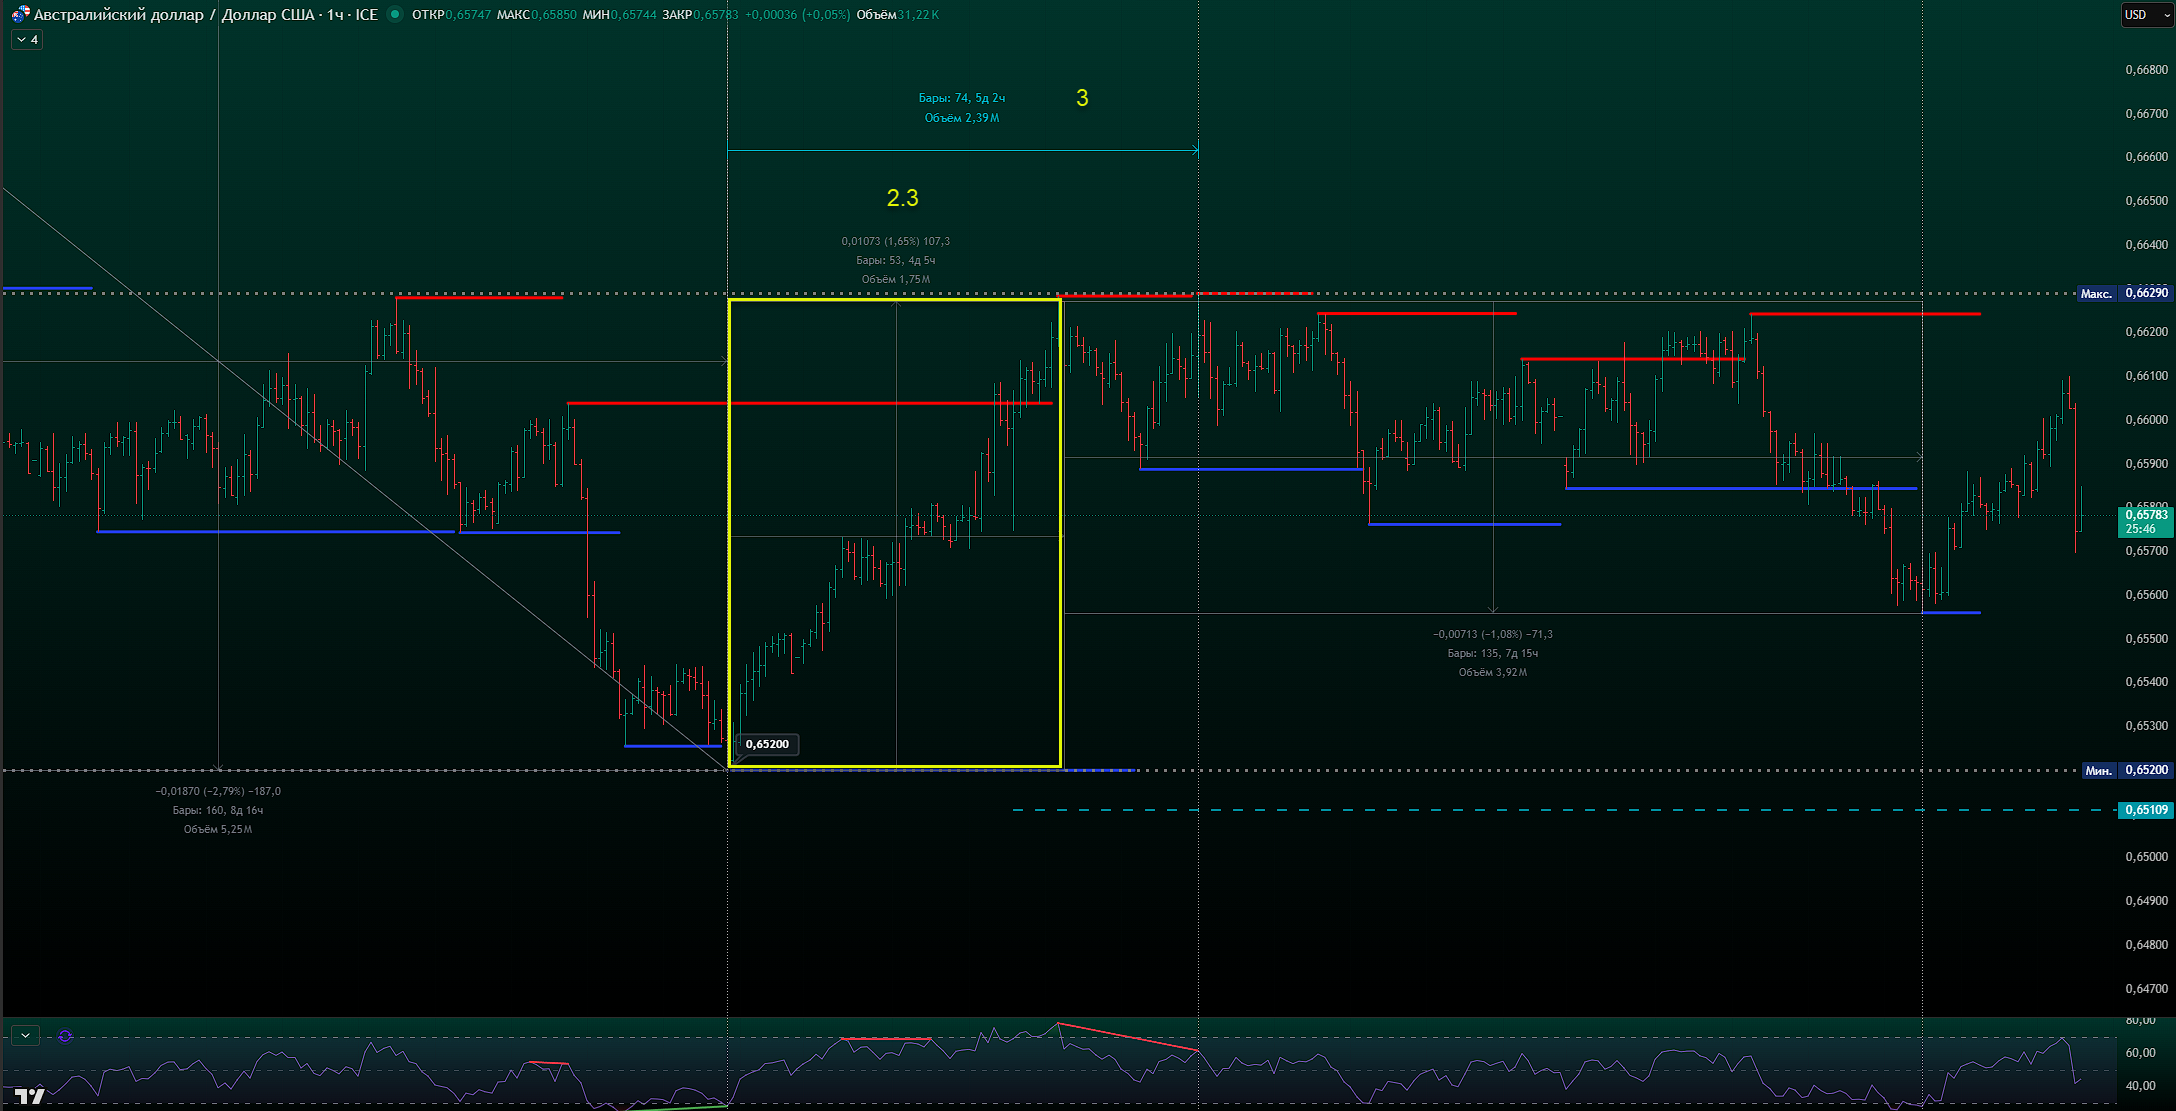Viewport: 2176px width, 1111px height.
Task: Select the yellow text label 3
Action: tap(1082, 98)
